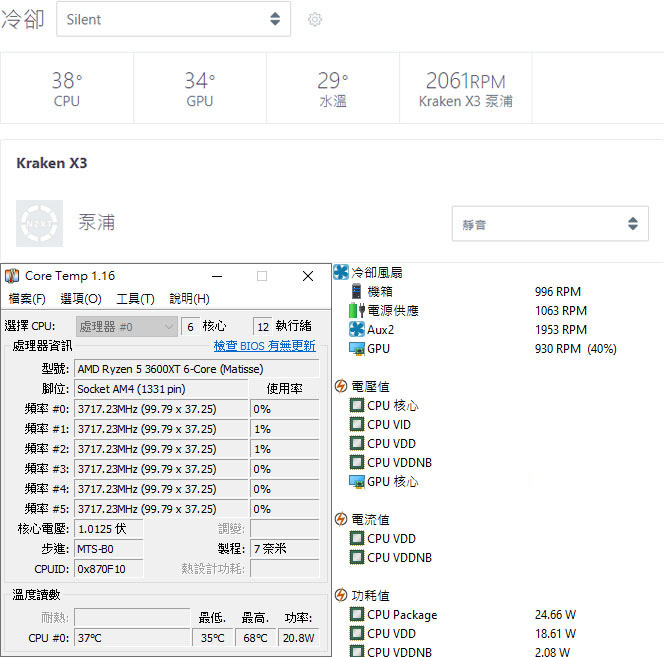Click the 996 RPM chassis fan value
Screen dimensions: 664x657
[558, 291]
